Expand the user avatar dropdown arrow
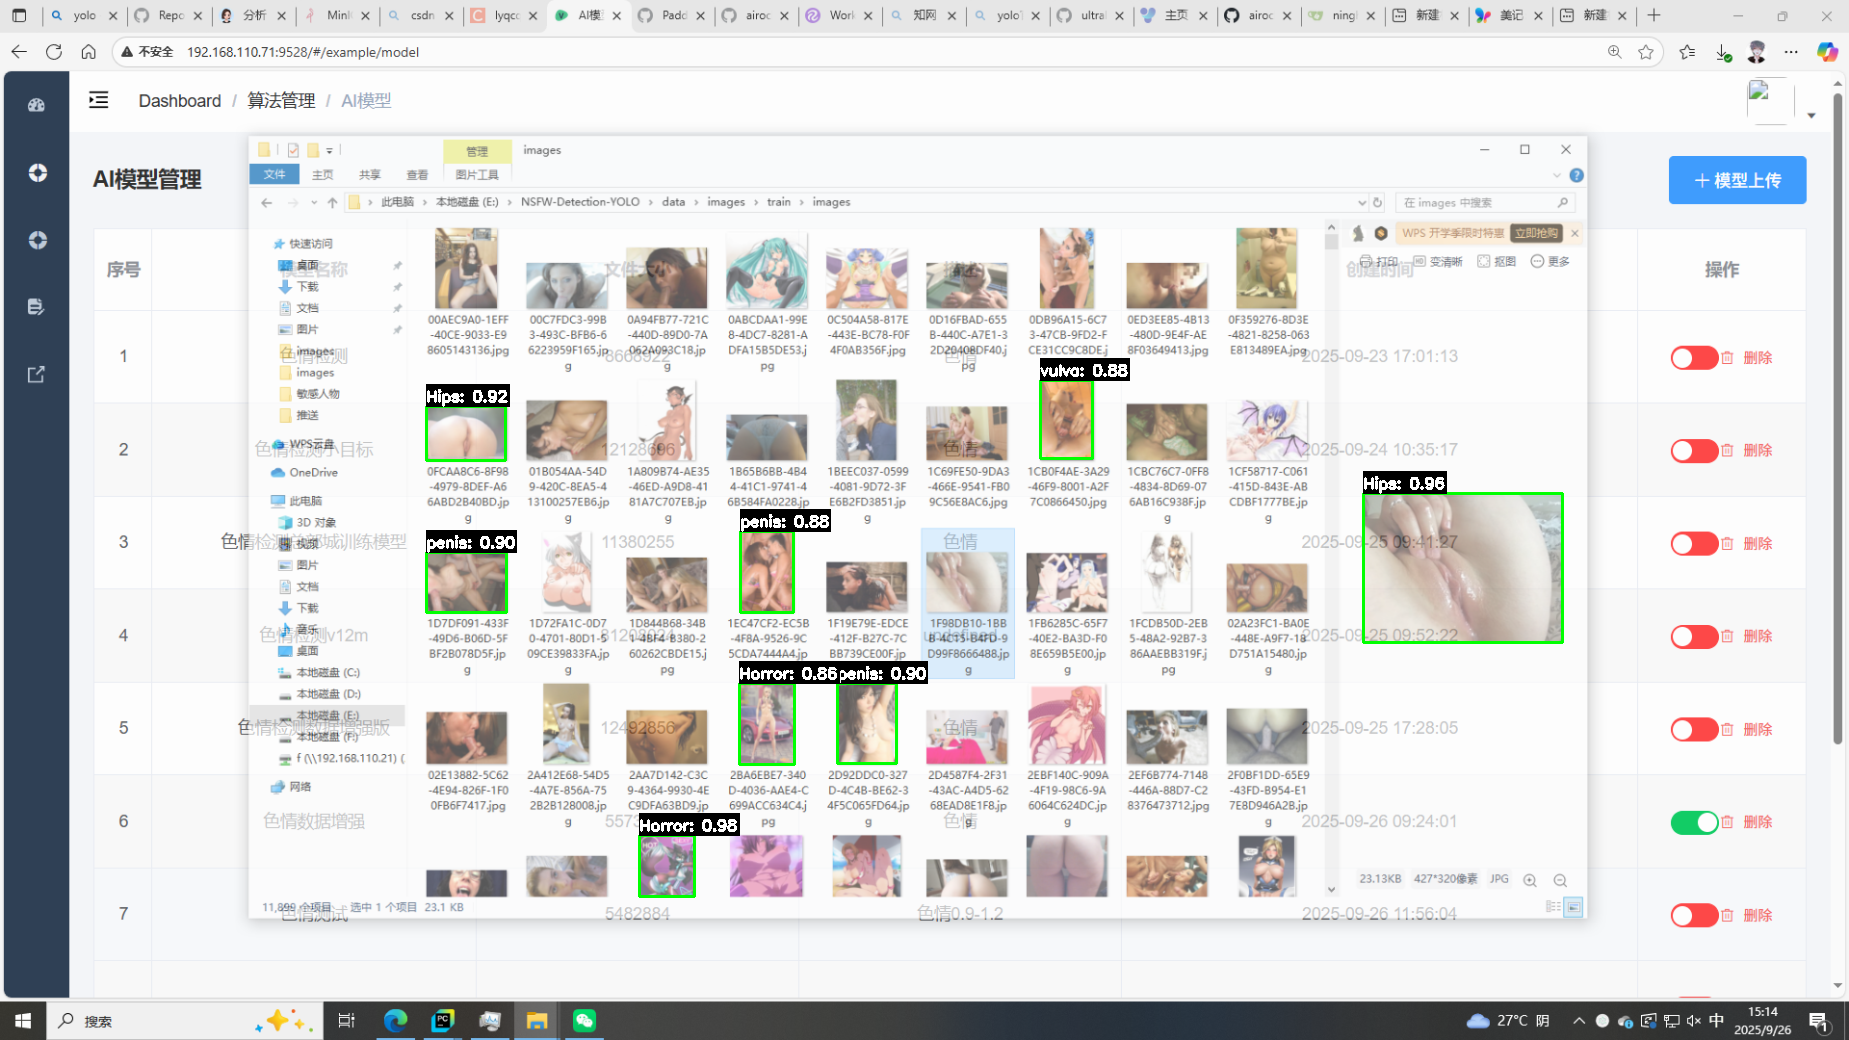The image size is (1849, 1040). point(1811,116)
